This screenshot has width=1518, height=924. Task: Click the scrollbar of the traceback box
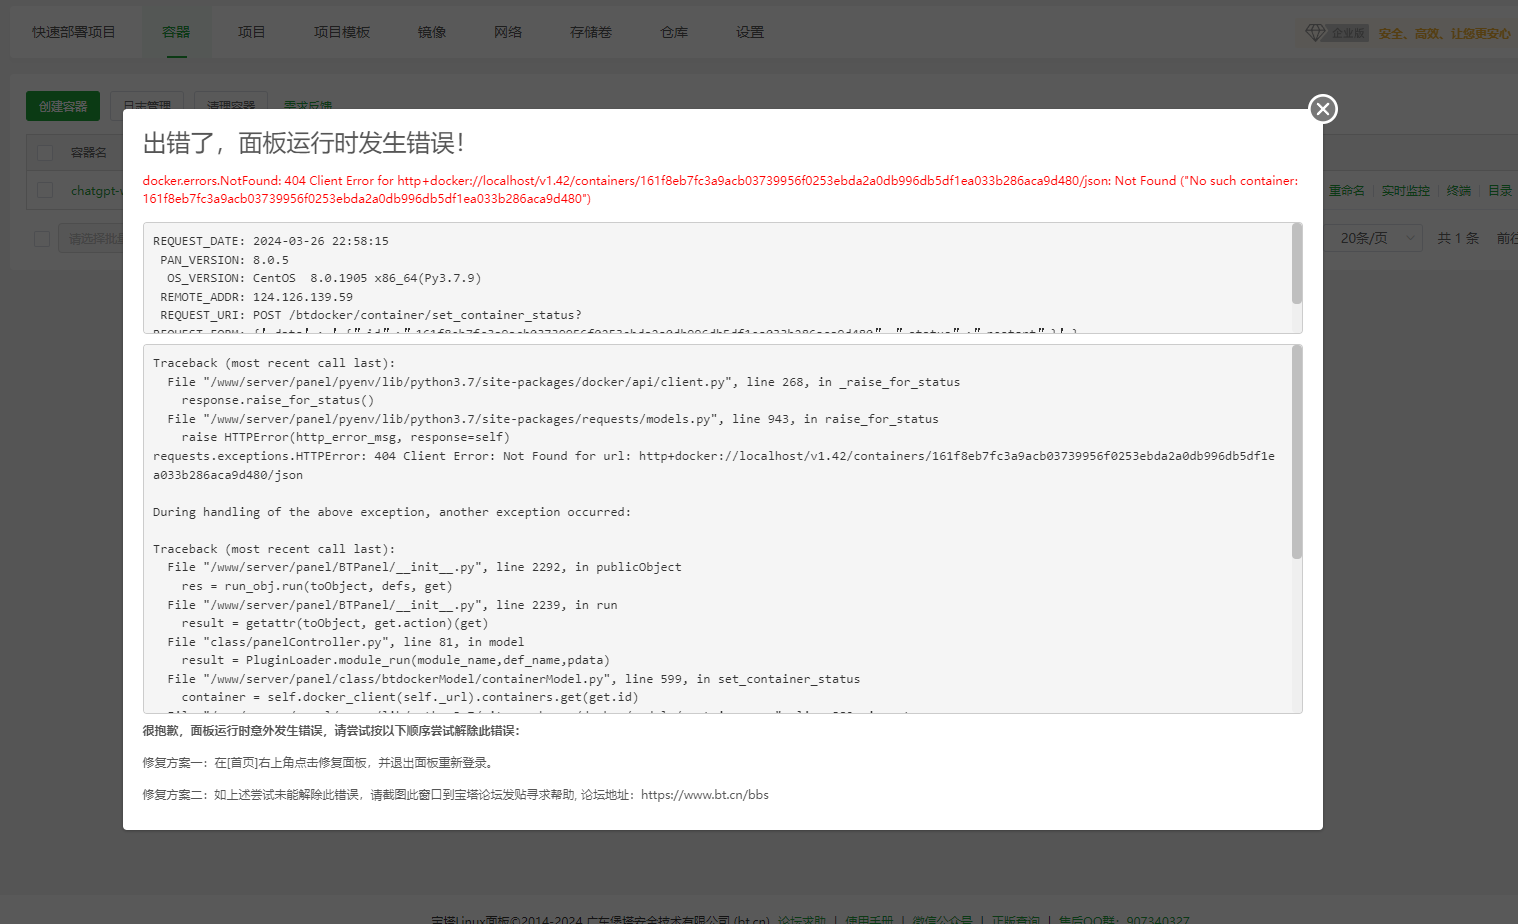pos(1297,452)
